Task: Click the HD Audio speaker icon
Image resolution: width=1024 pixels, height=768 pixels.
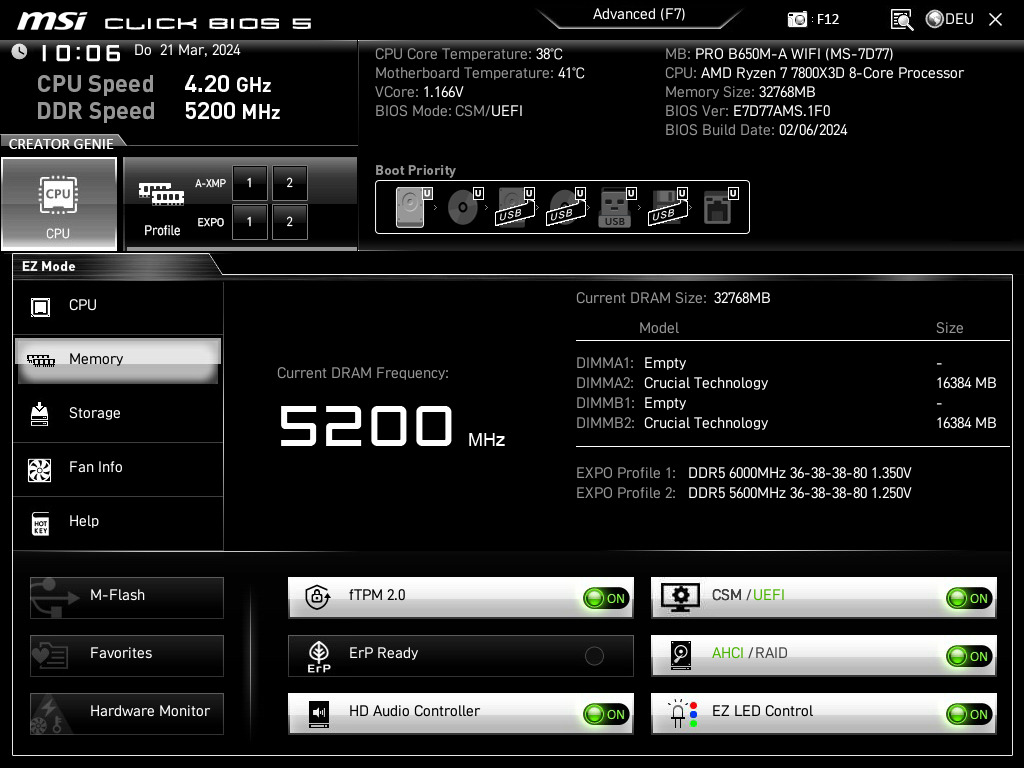Action: [x=319, y=714]
